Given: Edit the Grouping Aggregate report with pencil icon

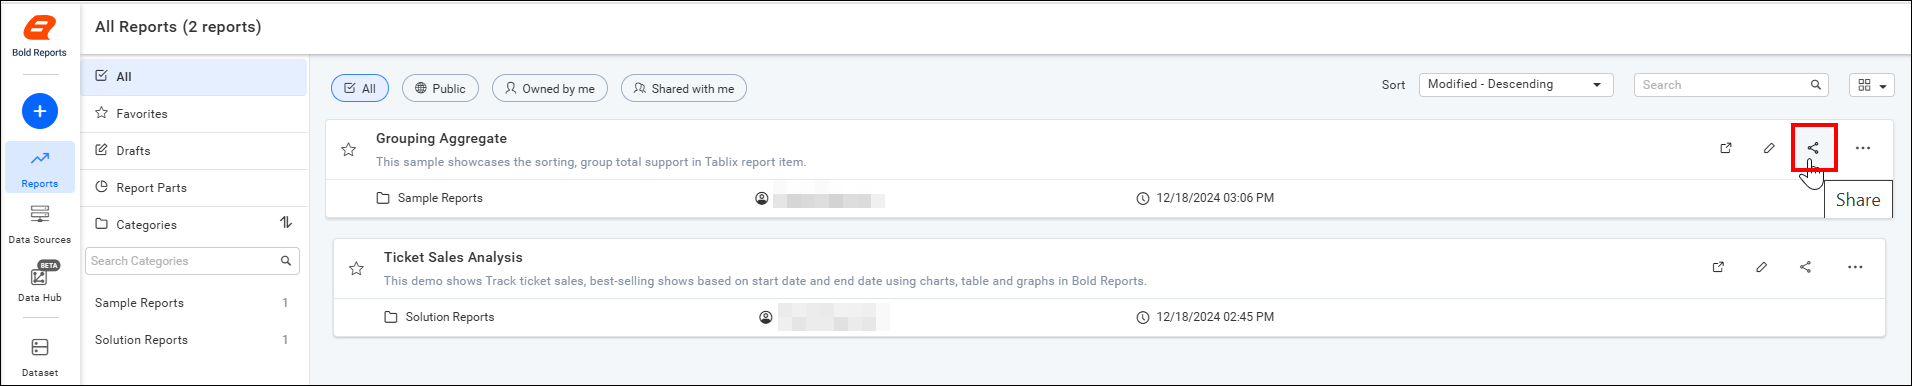Looking at the screenshot, I should [1769, 148].
